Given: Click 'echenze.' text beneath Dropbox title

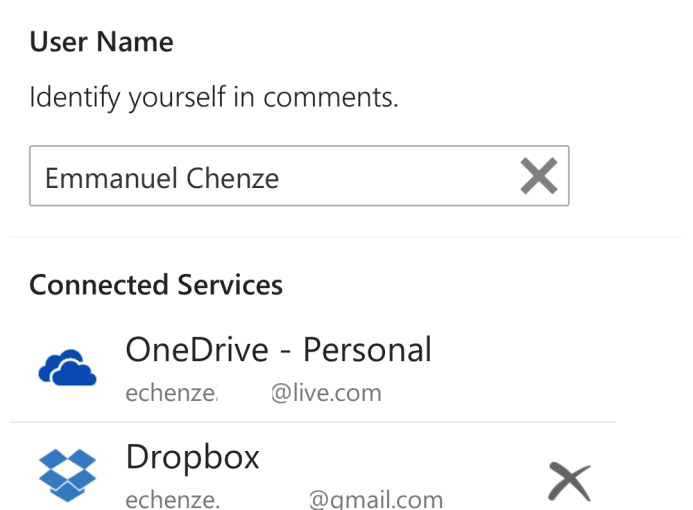Looking at the screenshot, I should point(172,500).
